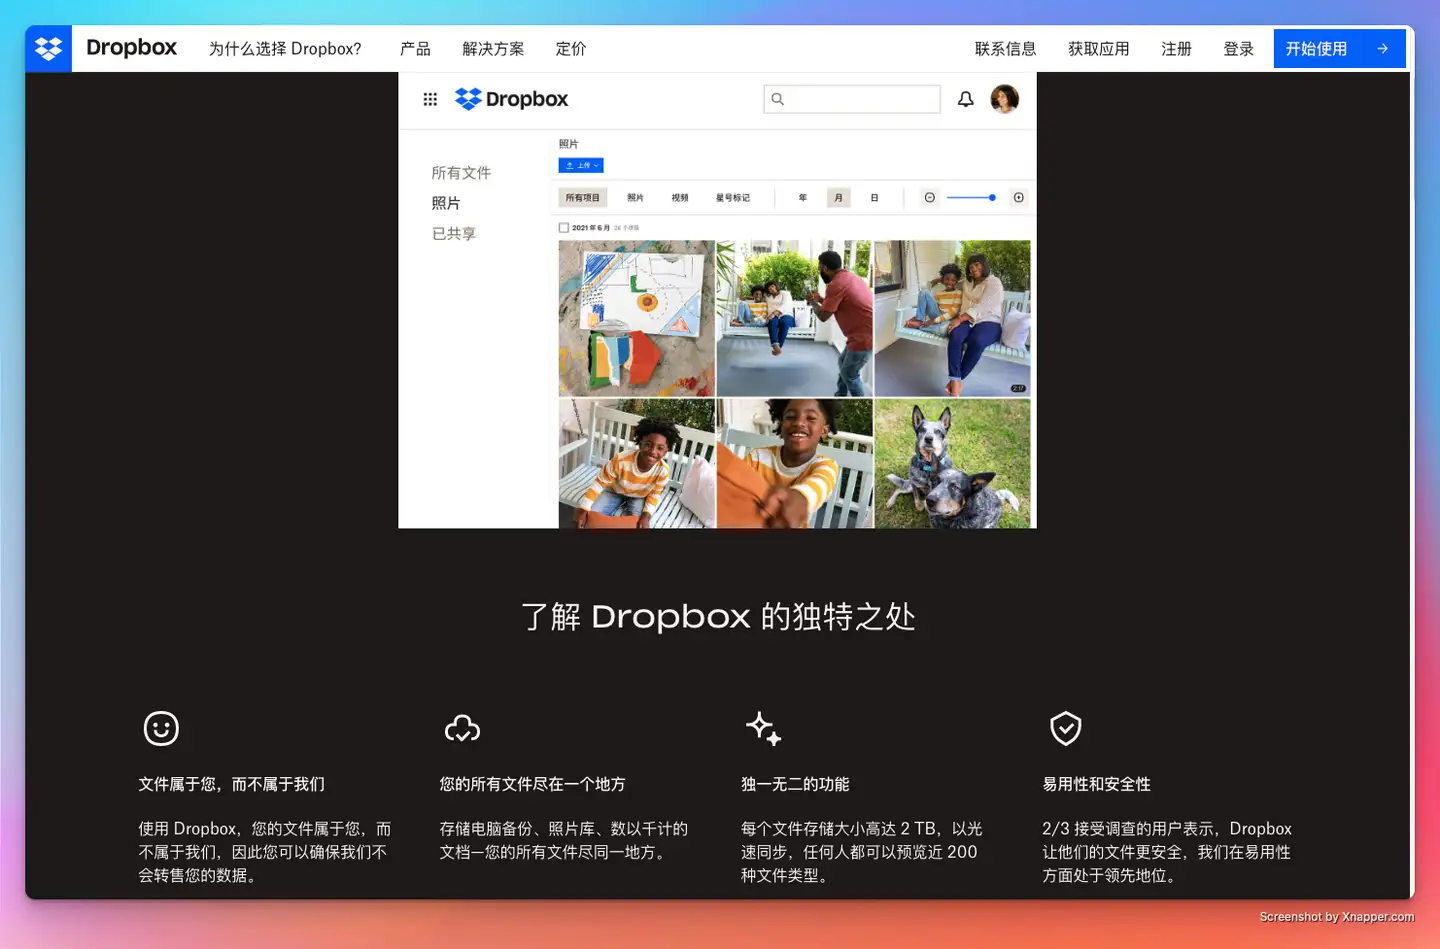Image resolution: width=1440 pixels, height=949 pixels.
Task: Click the 文件属于您,而不属于我们 heading
Action: 232,784
